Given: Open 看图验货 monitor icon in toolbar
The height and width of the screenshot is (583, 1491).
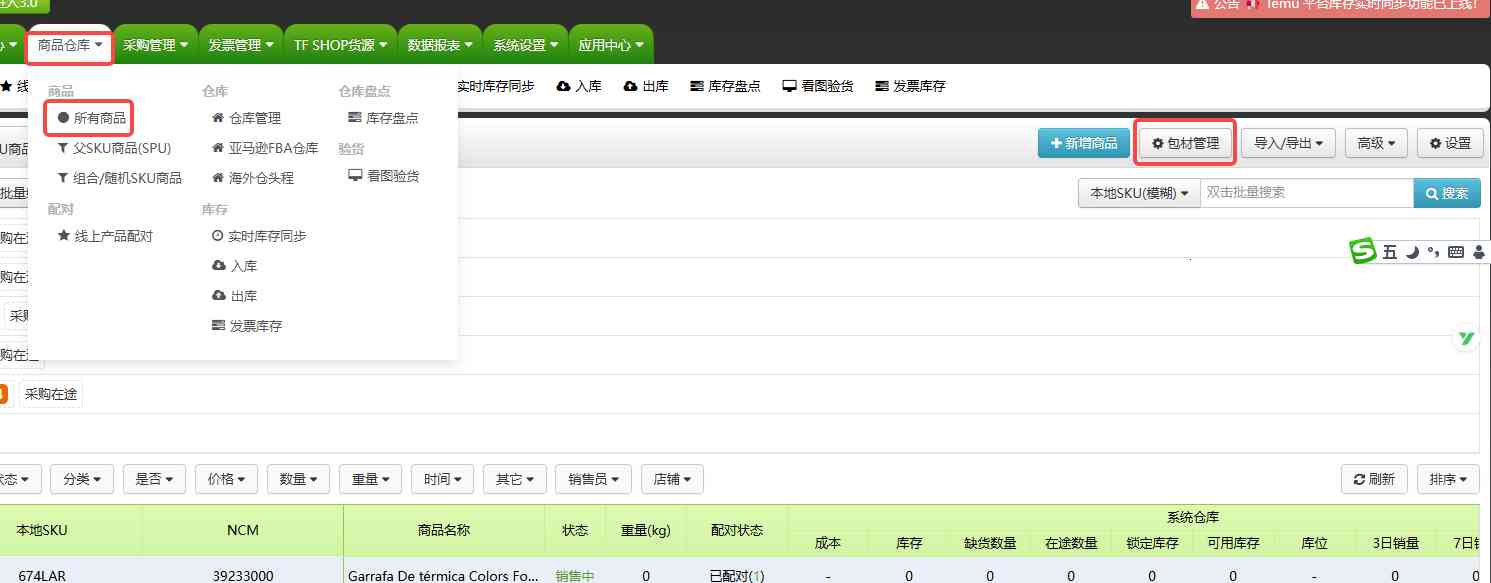Looking at the screenshot, I should [x=789, y=87].
